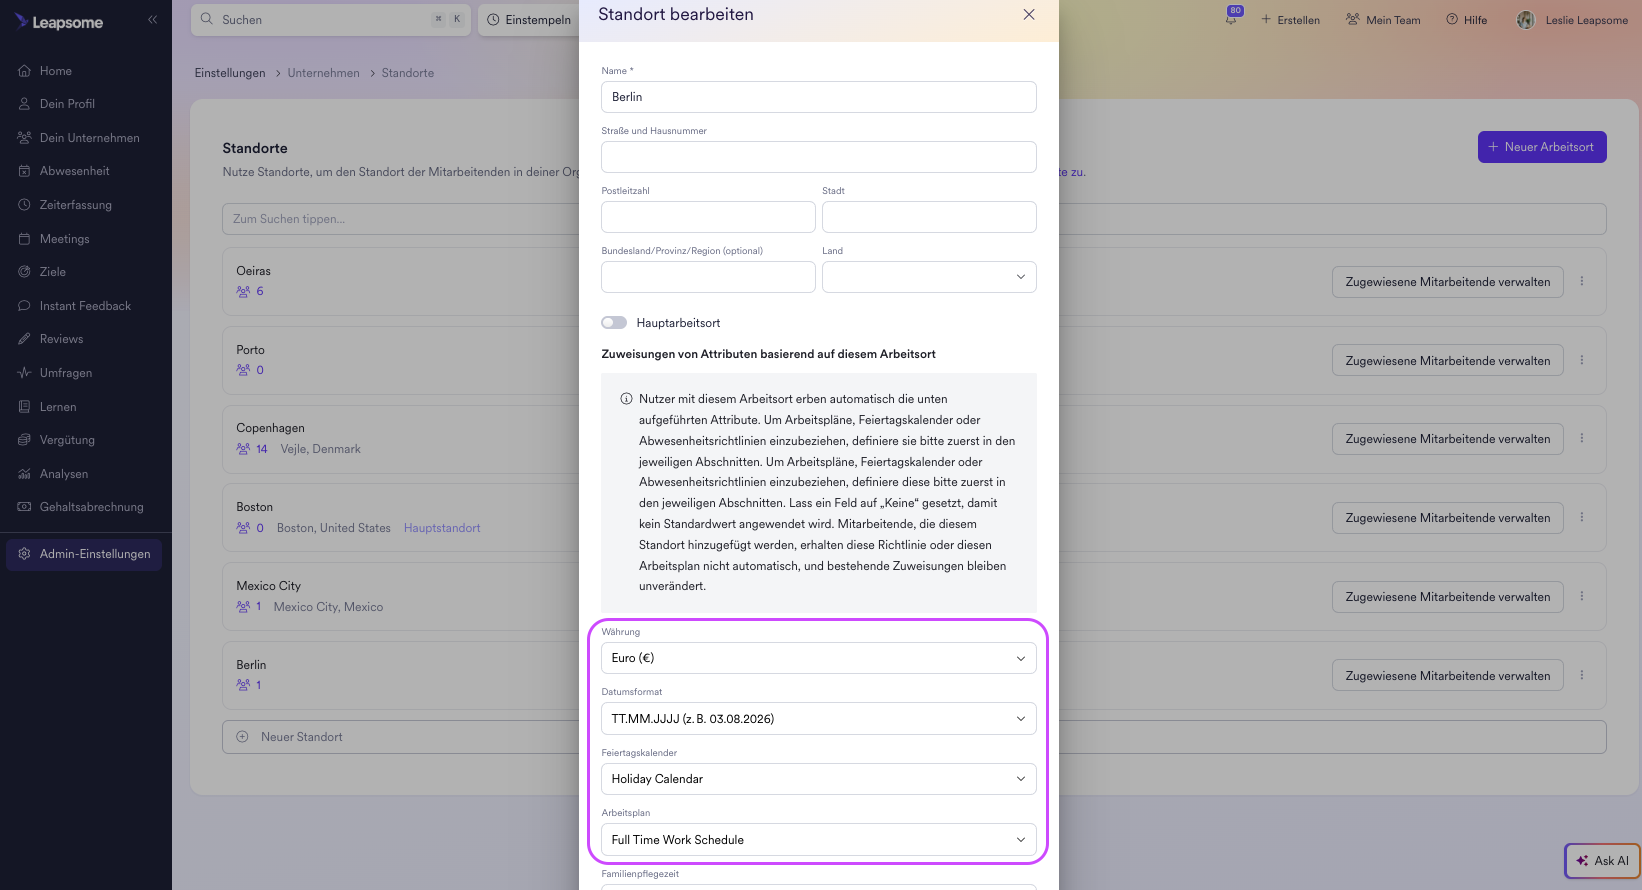Open notifications bell with badge 80
This screenshot has width=1642, height=890.
click(1232, 17)
